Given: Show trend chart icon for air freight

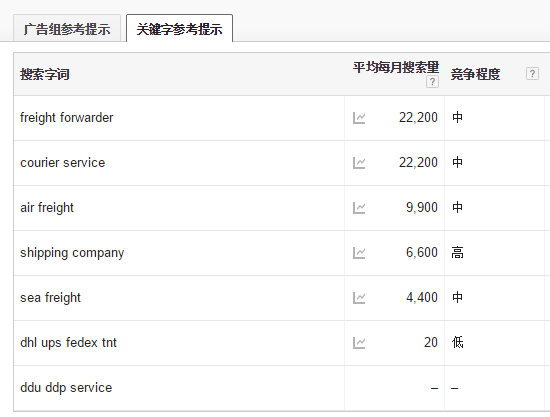Looking at the screenshot, I should (x=359, y=208).
